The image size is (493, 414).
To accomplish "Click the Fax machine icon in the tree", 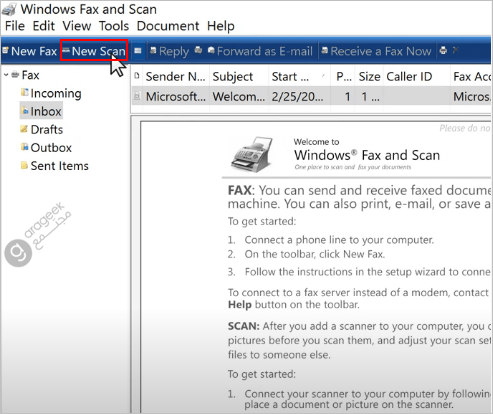I will (x=15, y=74).
